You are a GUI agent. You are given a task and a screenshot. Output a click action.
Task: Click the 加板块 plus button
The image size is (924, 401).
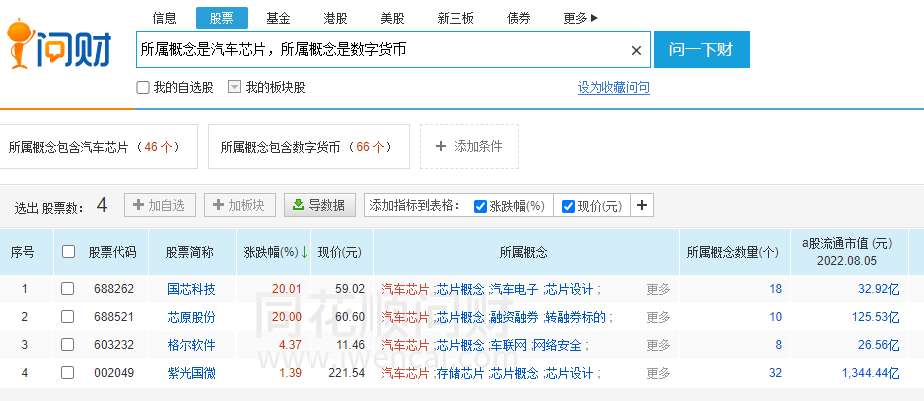[239, 205]
